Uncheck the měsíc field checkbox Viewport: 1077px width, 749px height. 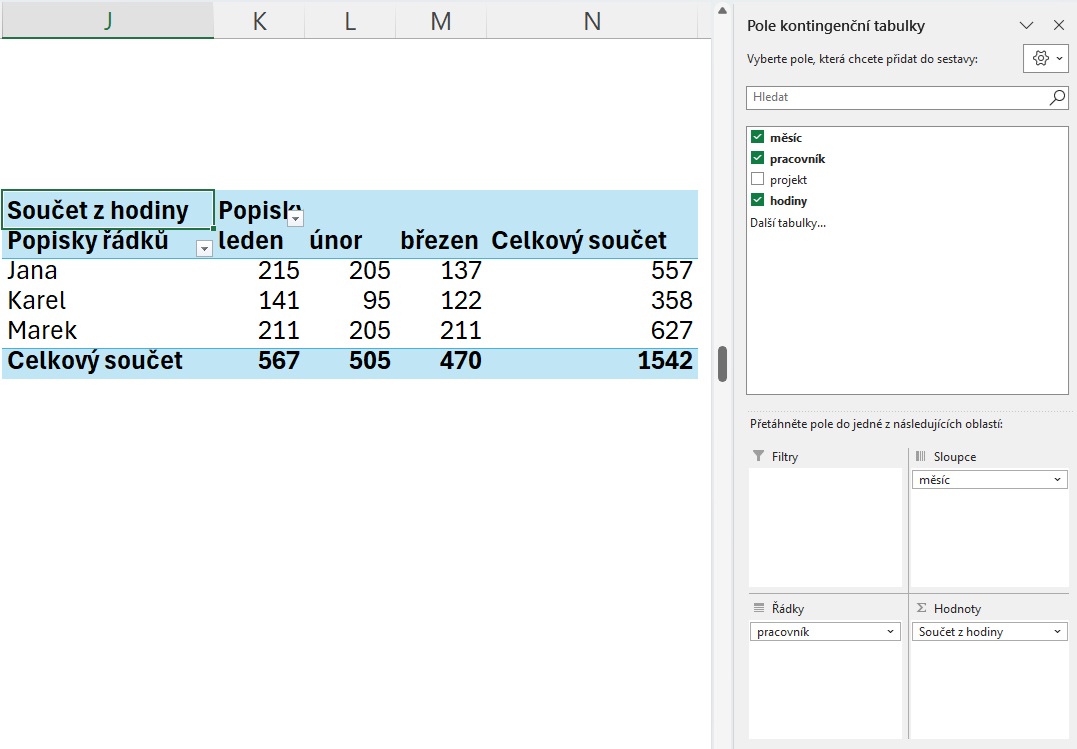coord(757,138)
